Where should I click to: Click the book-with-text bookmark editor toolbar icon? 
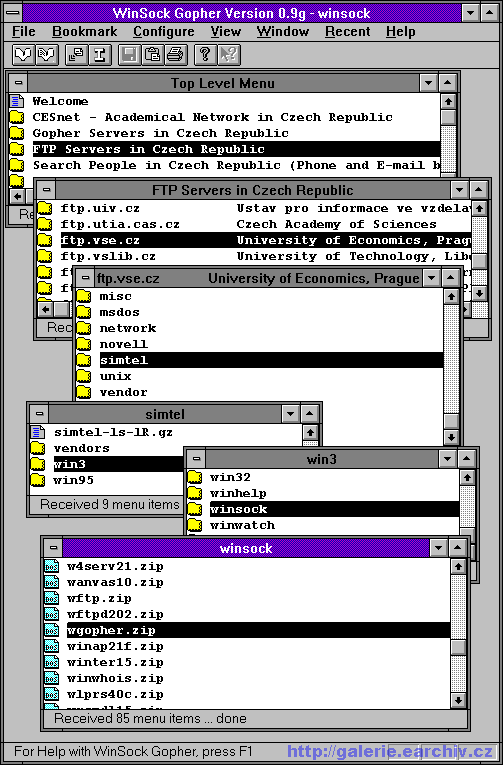pyautogui.click(x=46, y=55)
